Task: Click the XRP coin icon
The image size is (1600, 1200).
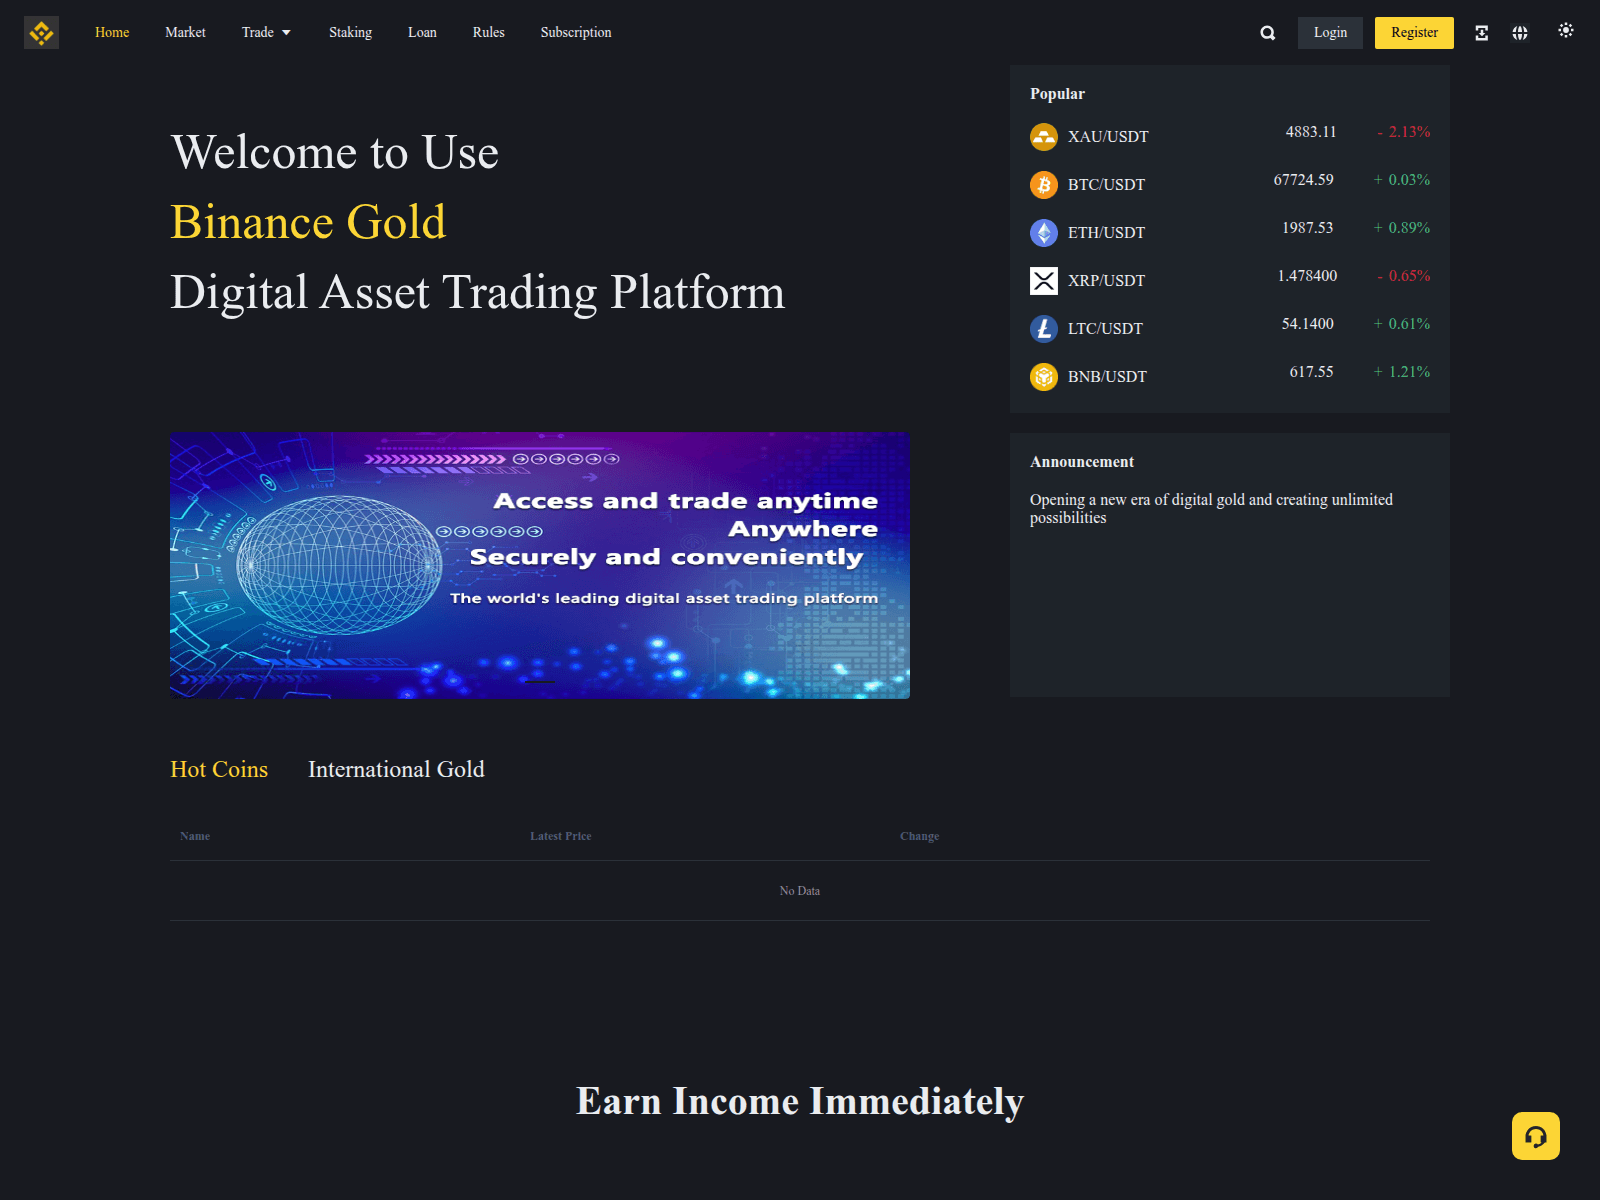Action: click(1044, 281)
